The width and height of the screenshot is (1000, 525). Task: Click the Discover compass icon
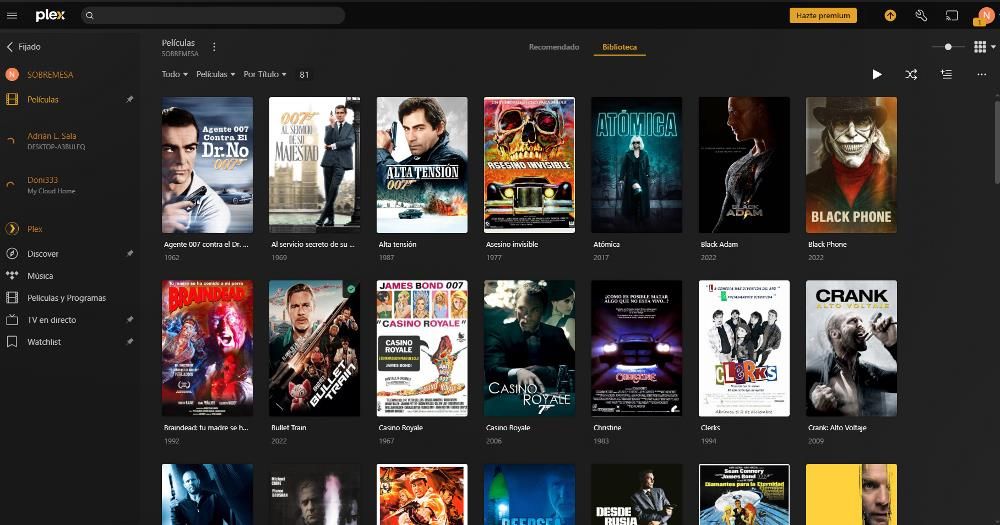(x=11, y=254)
